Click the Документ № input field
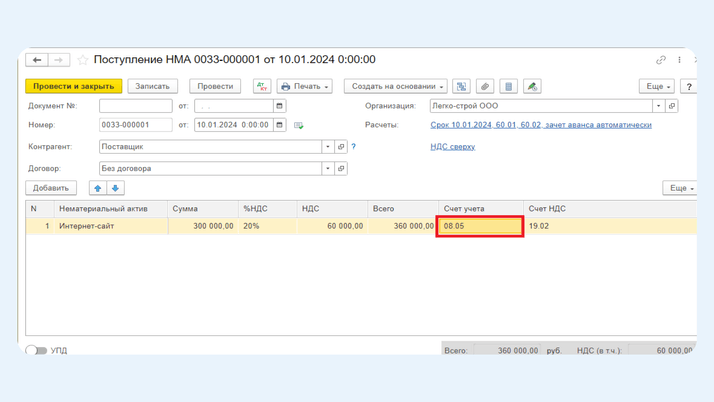The height and width of the screenshot is (402, 714). [136, 106]
